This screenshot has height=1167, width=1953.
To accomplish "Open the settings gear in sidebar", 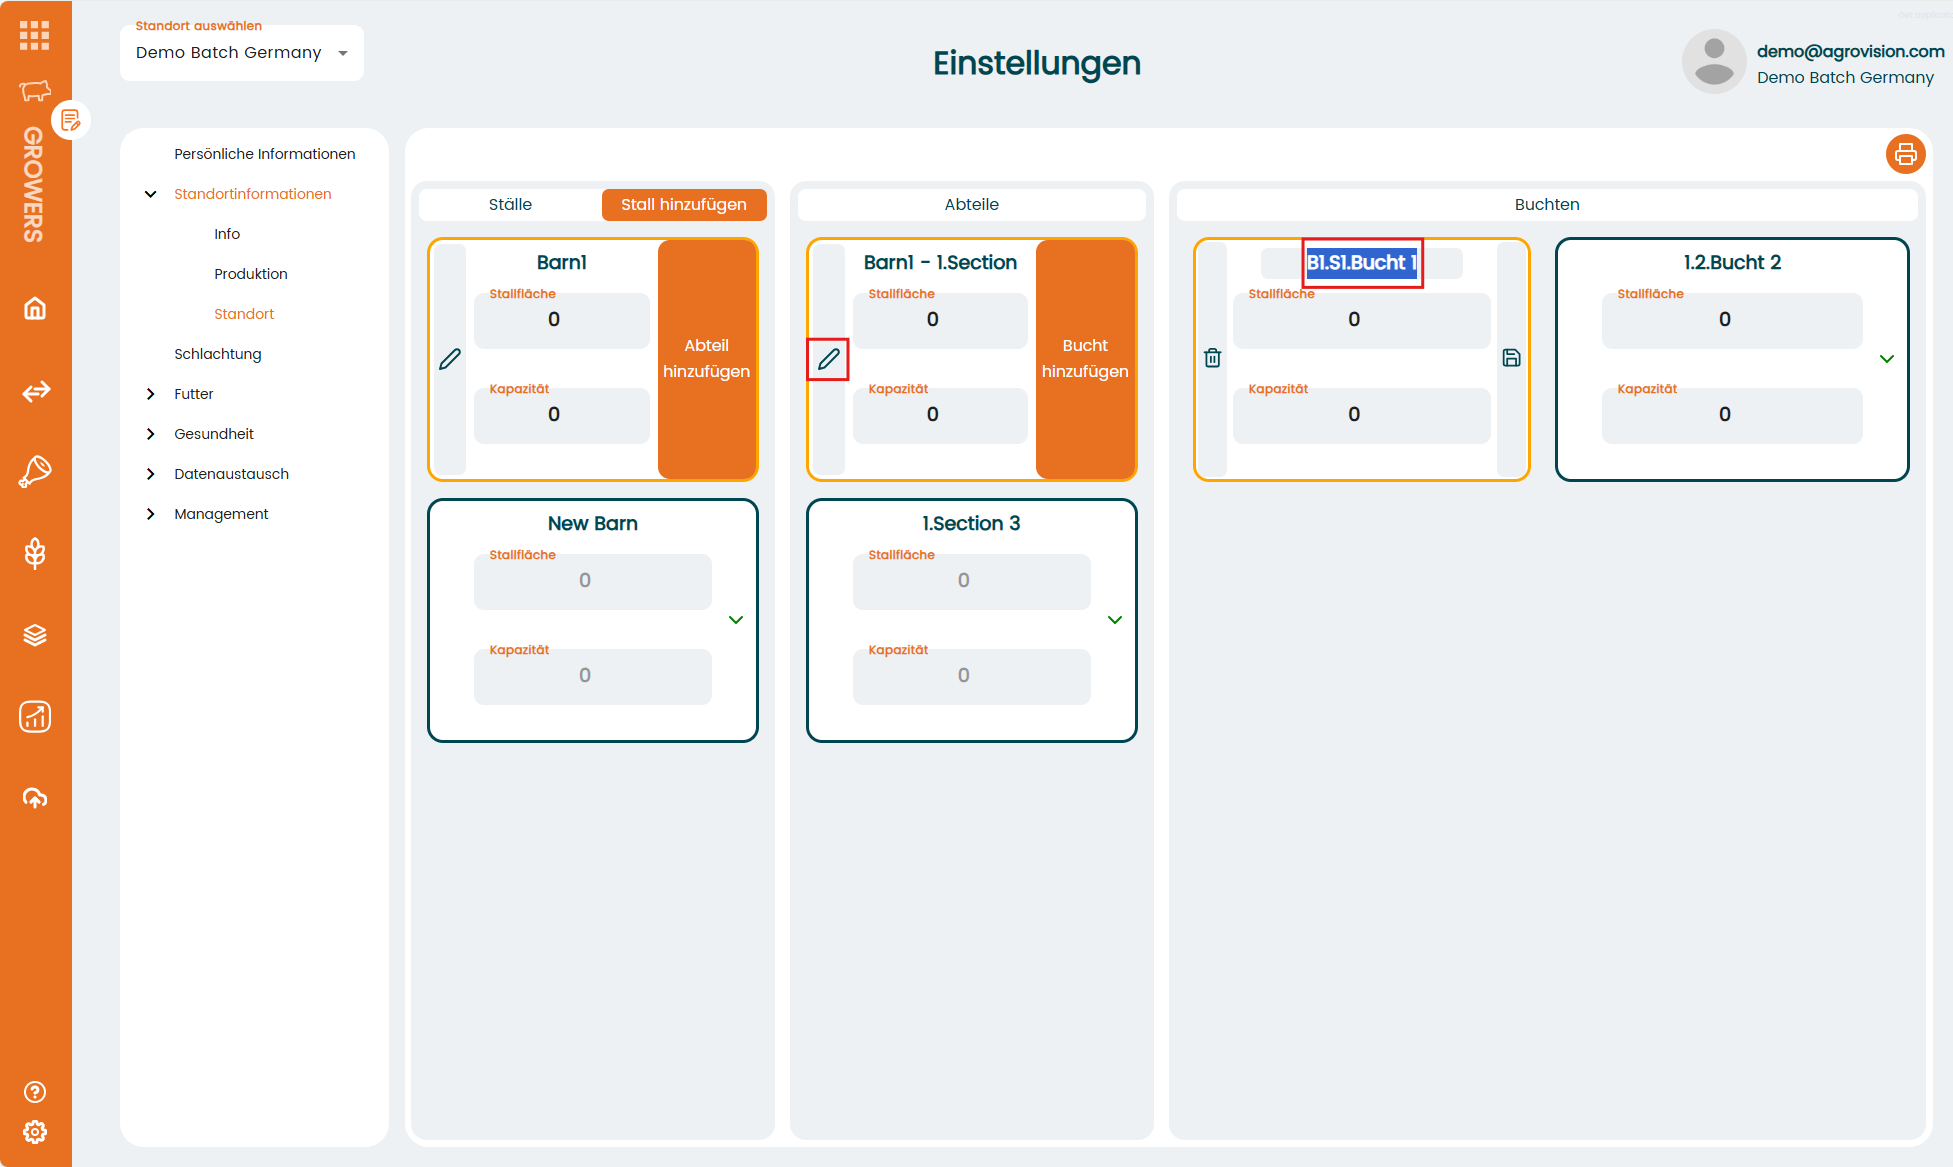I will 35,1132.
